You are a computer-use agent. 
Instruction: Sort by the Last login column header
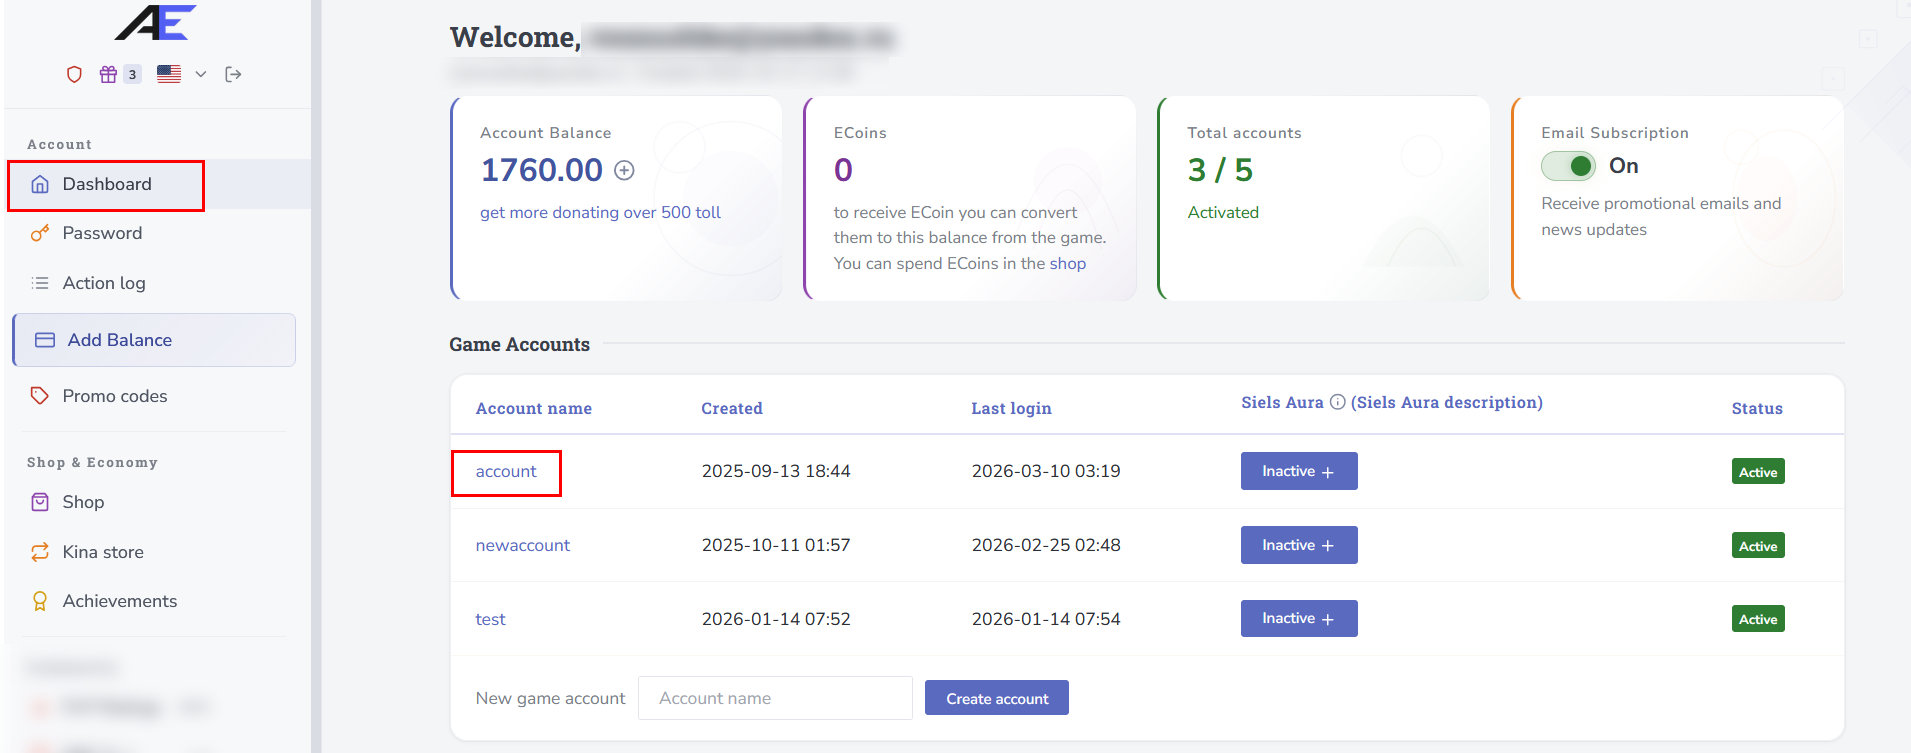click(1011, 408)
